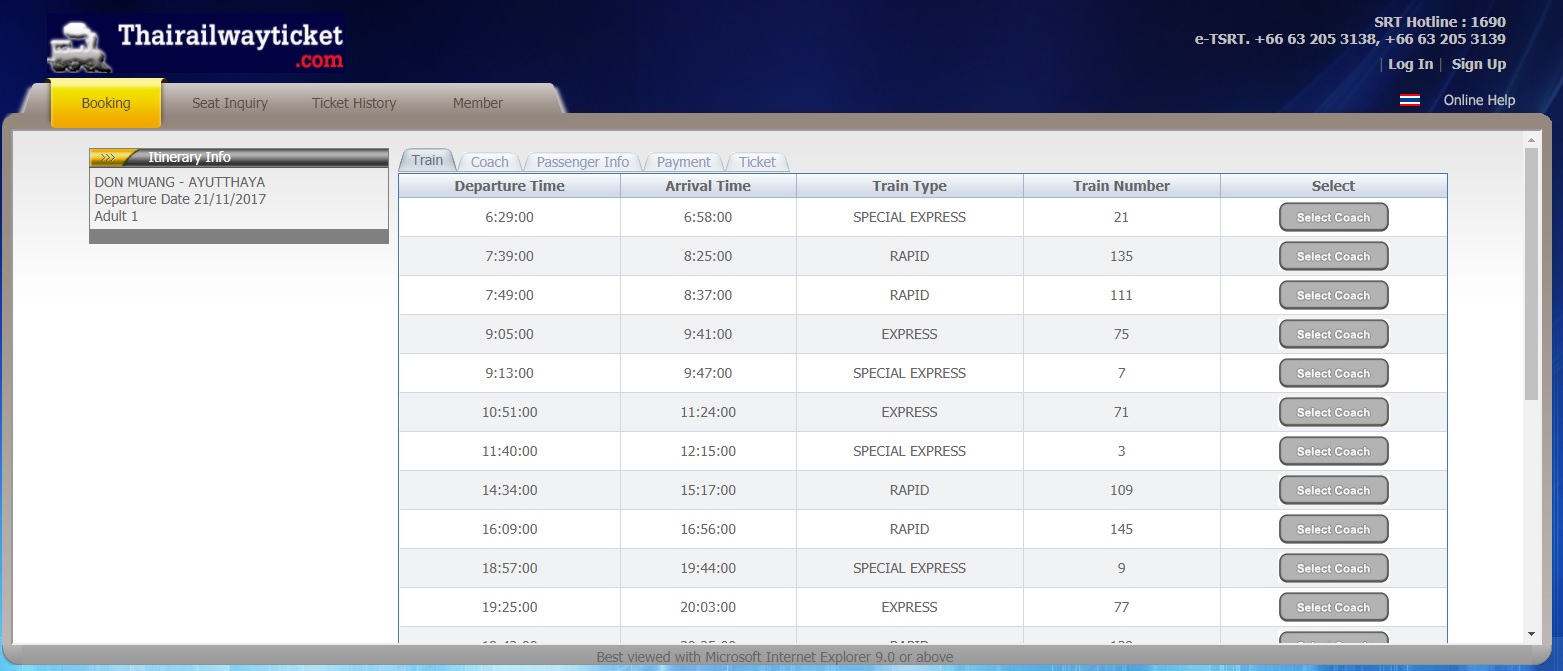Select Coach for train number 111
The image size is (1563, 671).
[x=1333, y=295]
